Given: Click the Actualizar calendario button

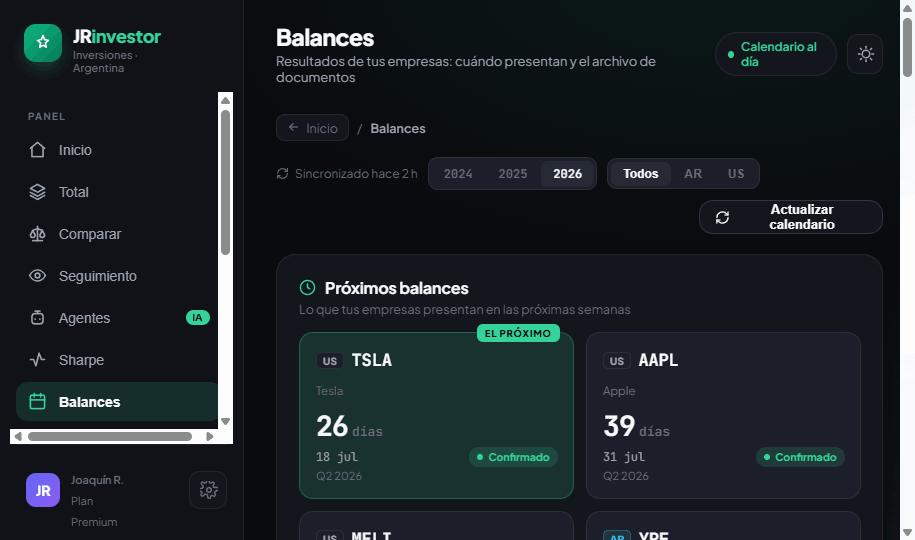Looking at the screenshot, I should click(x=791, y=217).
